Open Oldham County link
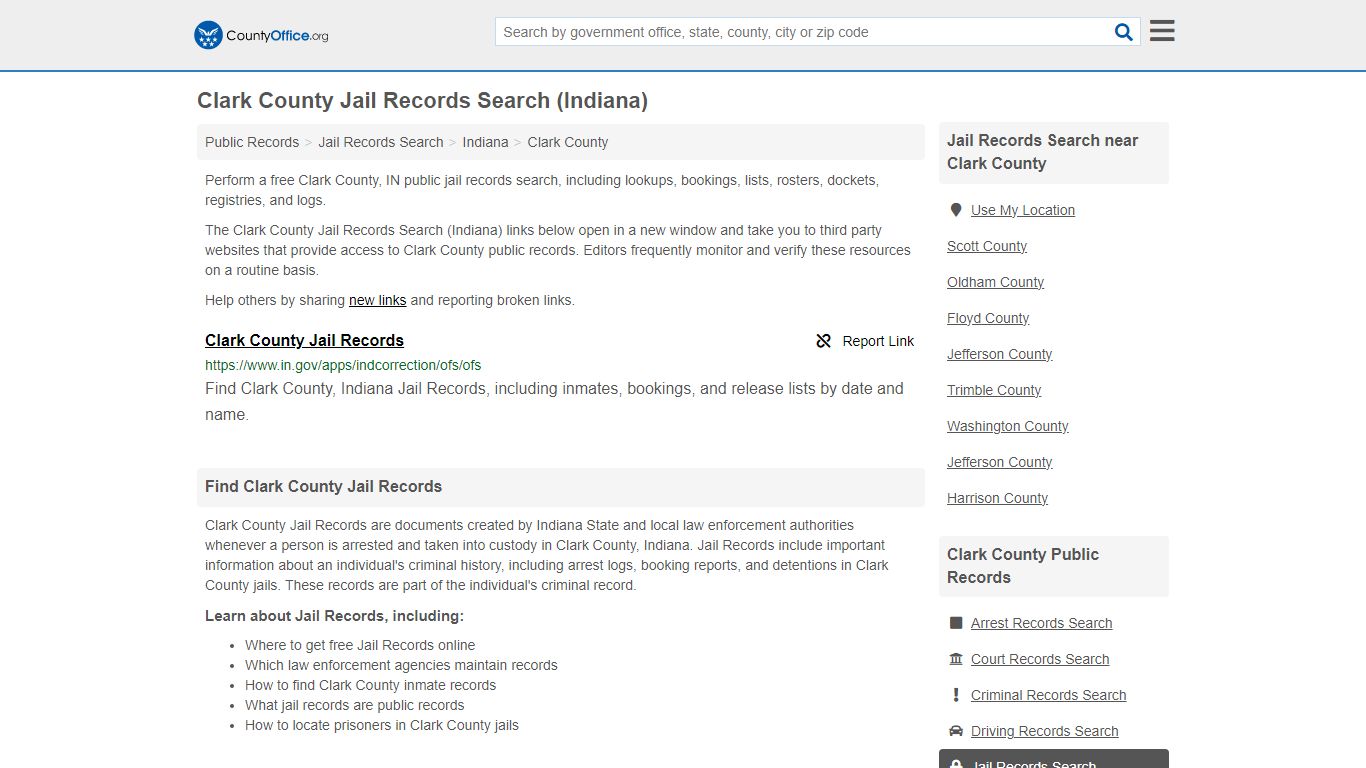The width and height of the screenshot is (1366, 768). 995,282
